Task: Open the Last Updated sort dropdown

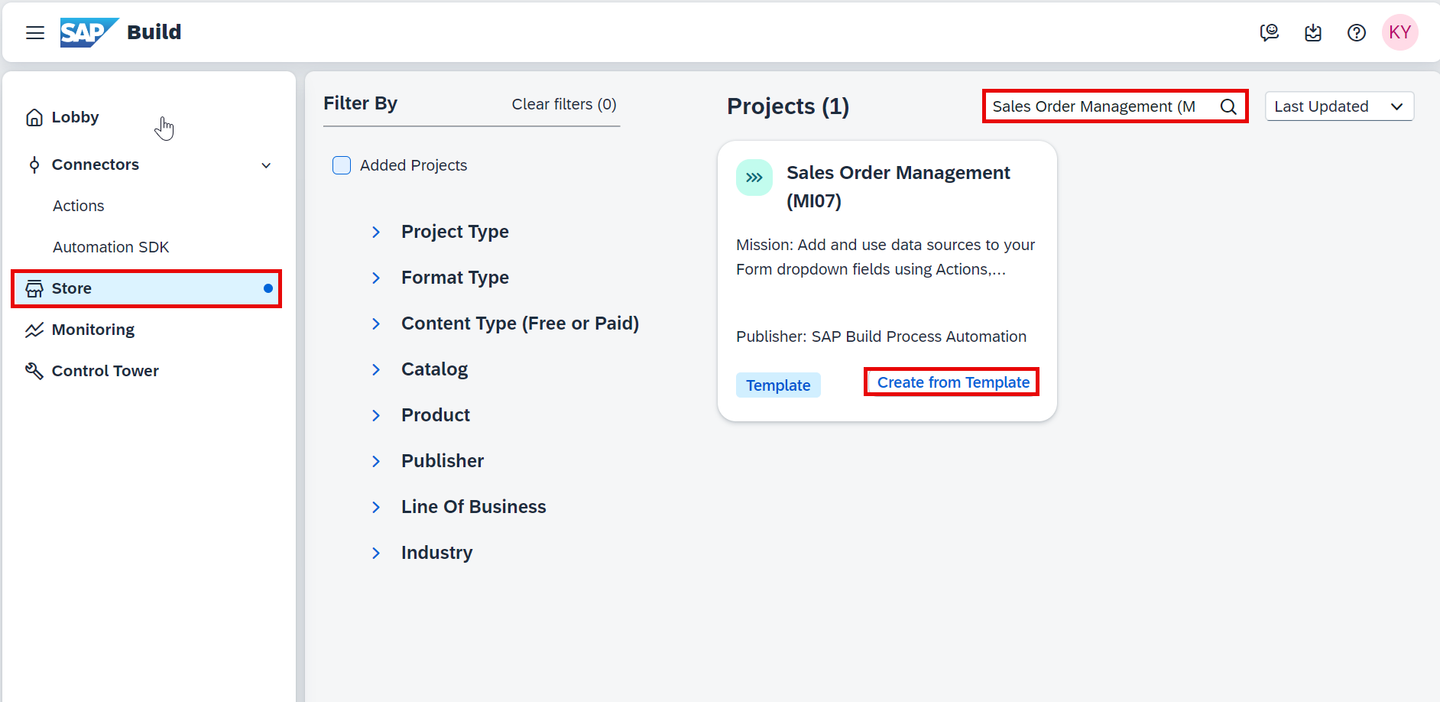Action: (1339, 106)
